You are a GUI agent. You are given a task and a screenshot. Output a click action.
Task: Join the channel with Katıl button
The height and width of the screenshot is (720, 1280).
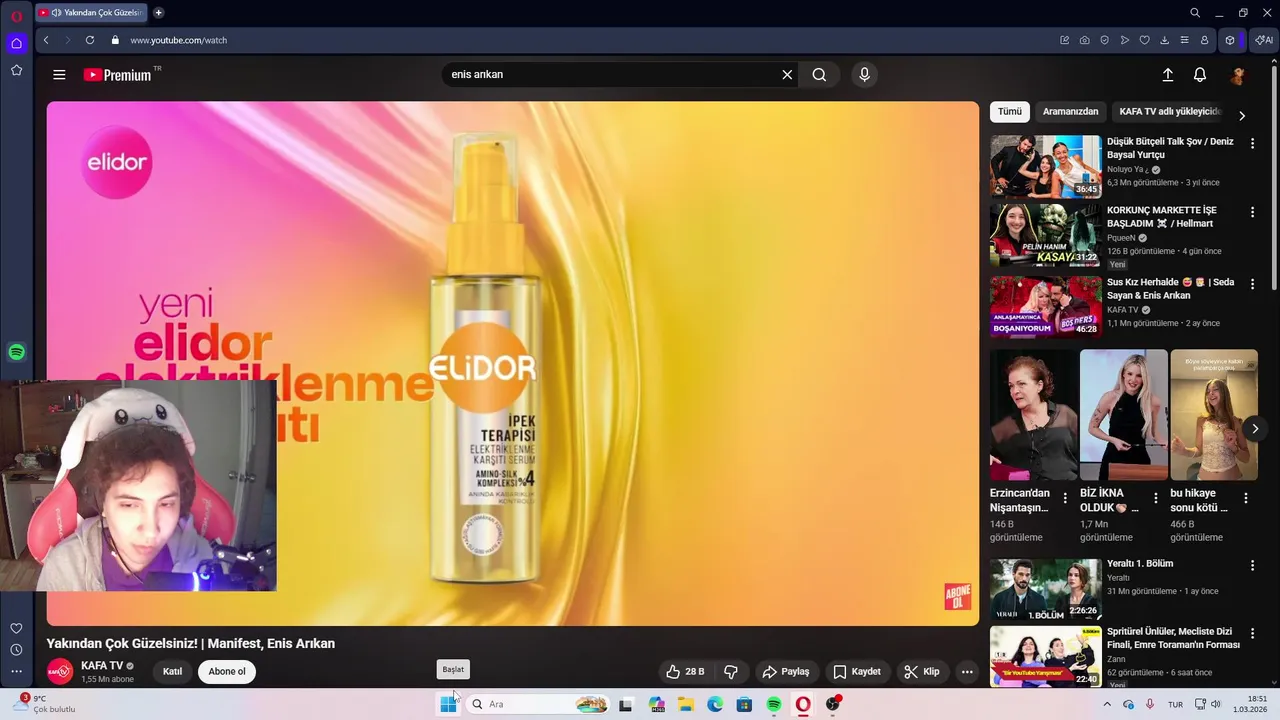click(172, 672)
